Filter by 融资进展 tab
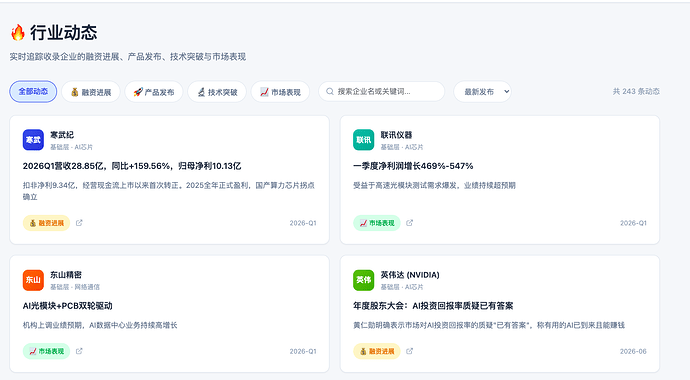Screen dimensions: 690x380 point(91,92)
